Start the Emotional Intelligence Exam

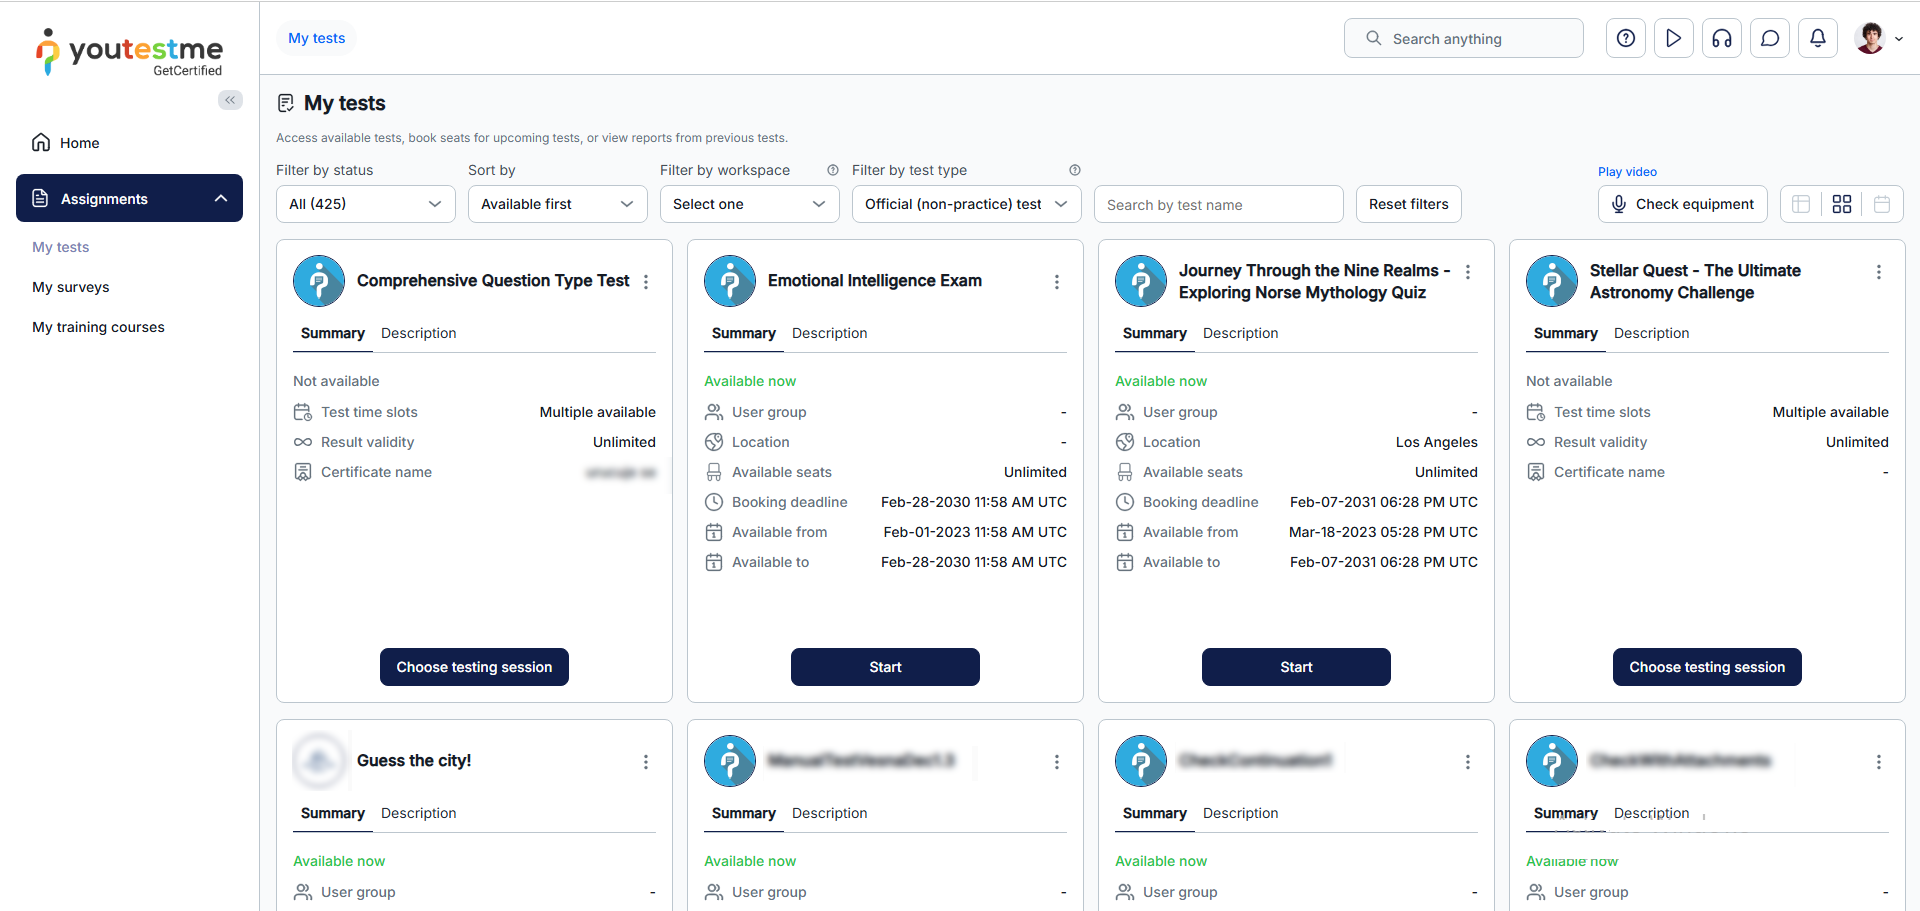[x=885, y=667]
